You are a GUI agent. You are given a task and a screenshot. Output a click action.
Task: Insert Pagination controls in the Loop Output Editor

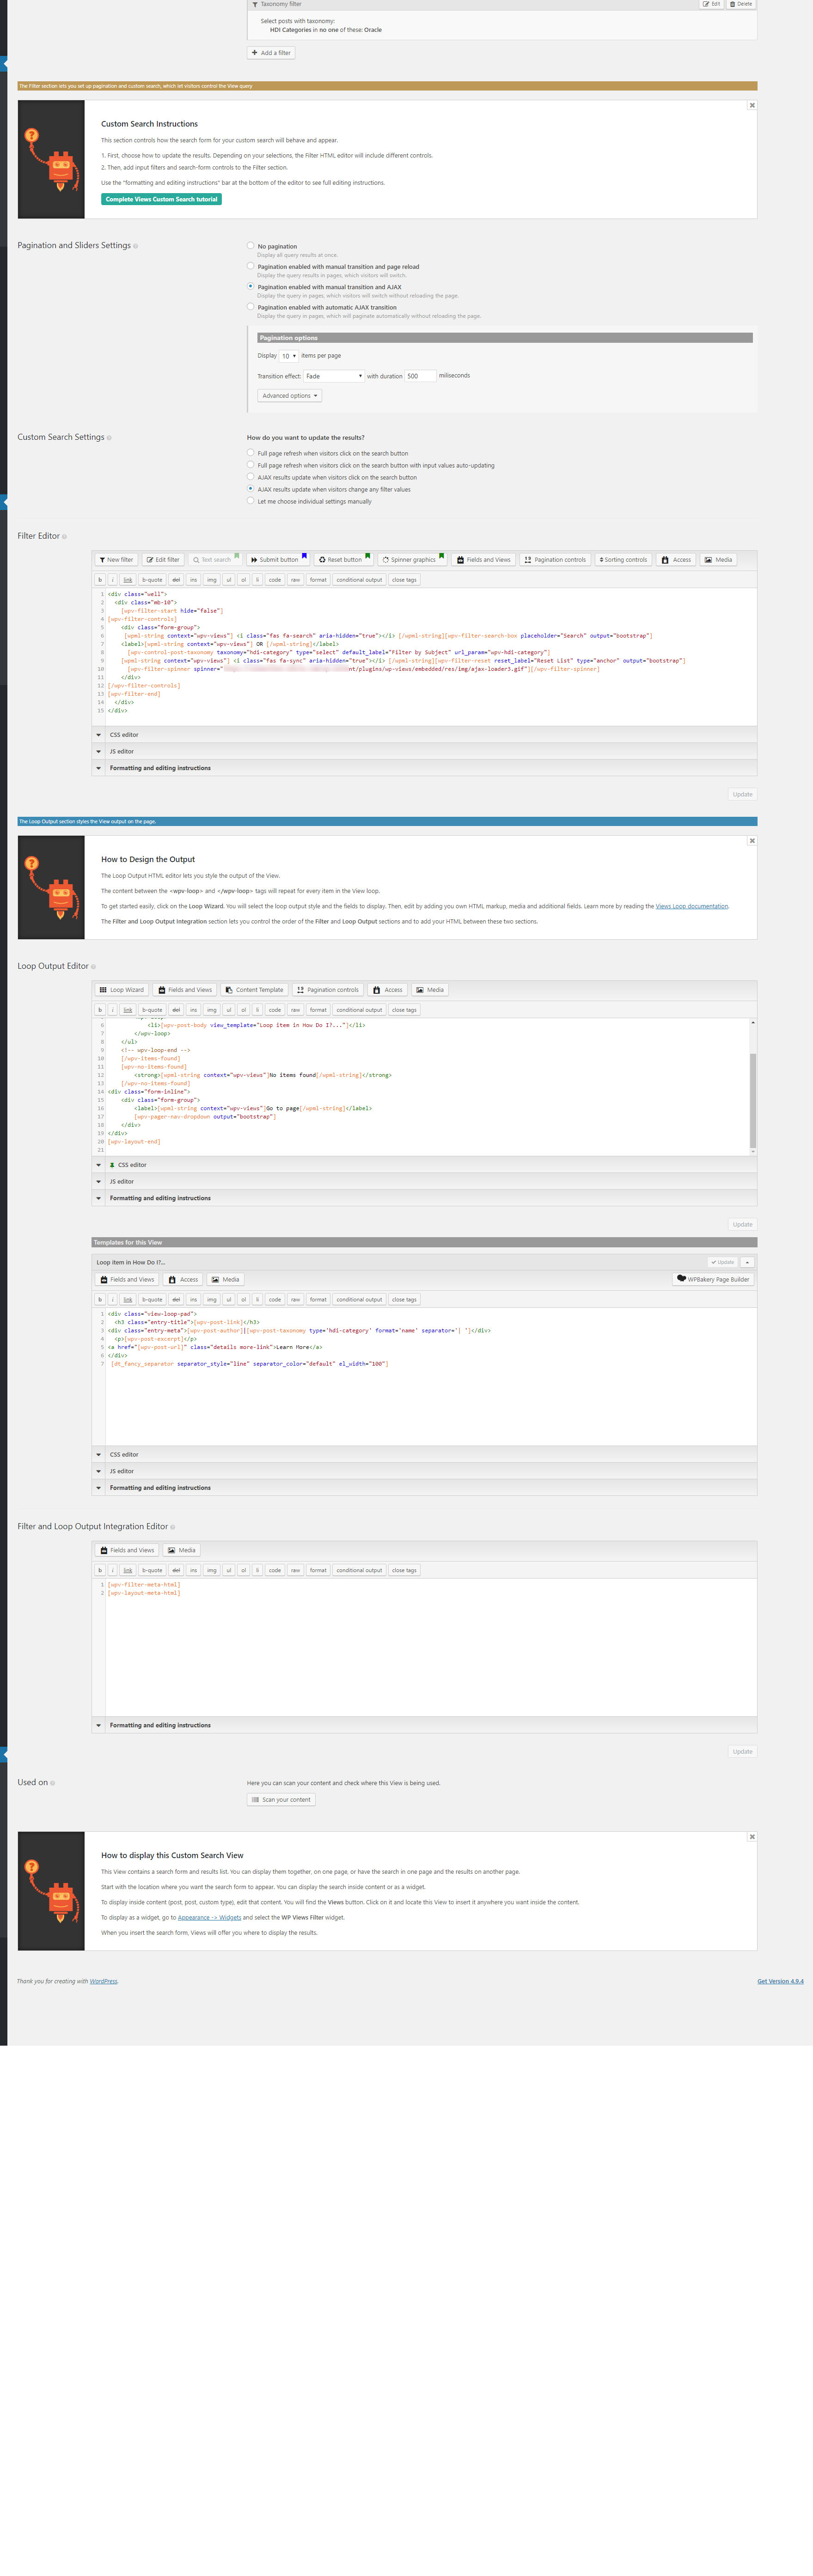tap(328, 989)
